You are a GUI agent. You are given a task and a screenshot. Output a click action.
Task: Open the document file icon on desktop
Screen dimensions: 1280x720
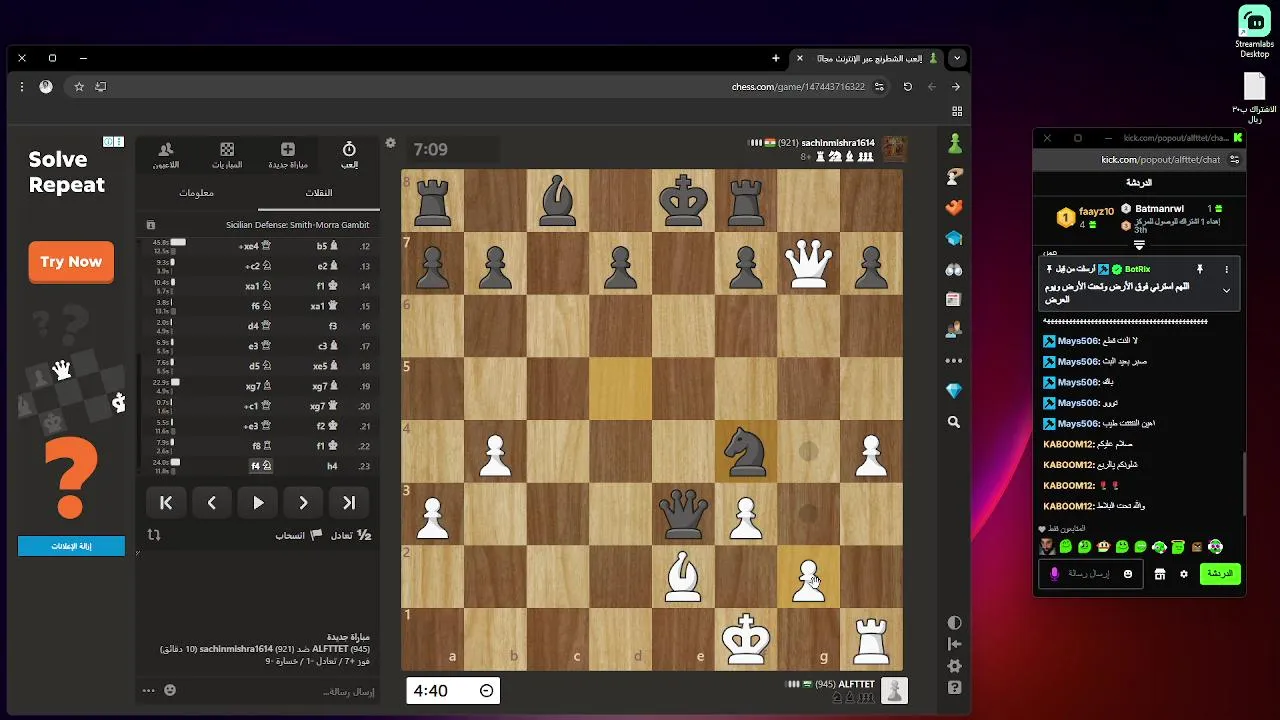click(x=1254, y=98)
